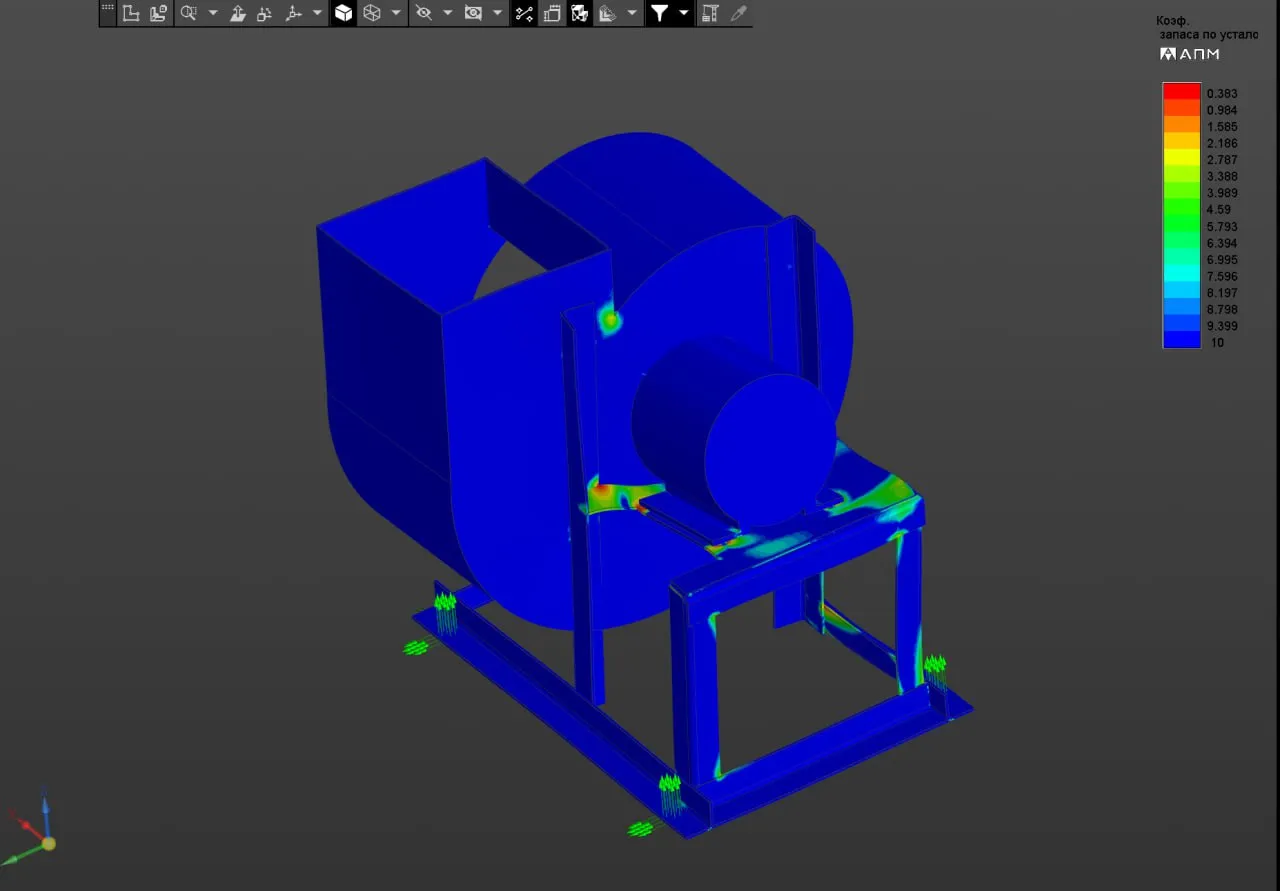Click the show elements eye icon
Image resolution: width=1280 pixels, height=891 pixels.
click(x=473, y=13)
